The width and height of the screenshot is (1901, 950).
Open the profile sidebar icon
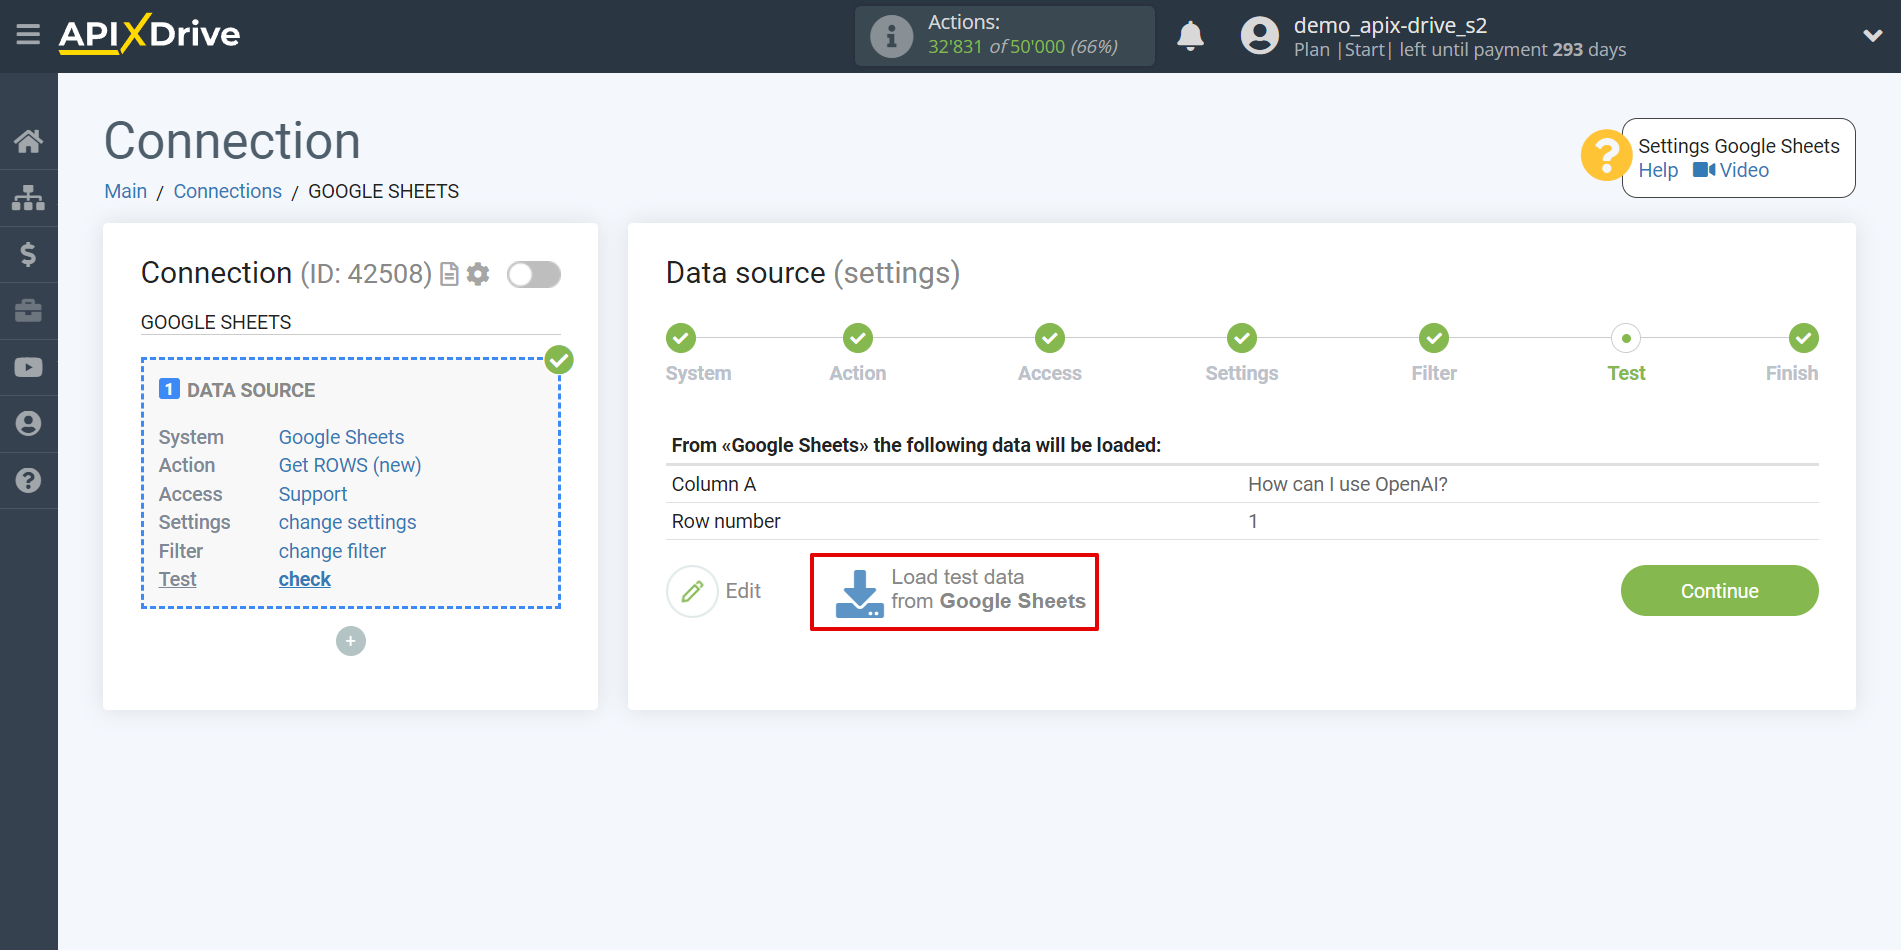28,424
